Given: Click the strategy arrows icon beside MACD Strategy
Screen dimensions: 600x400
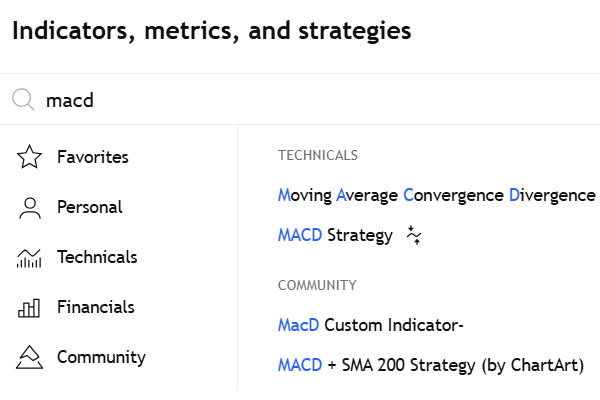Looking at the screenshot, I should point(415,236).
